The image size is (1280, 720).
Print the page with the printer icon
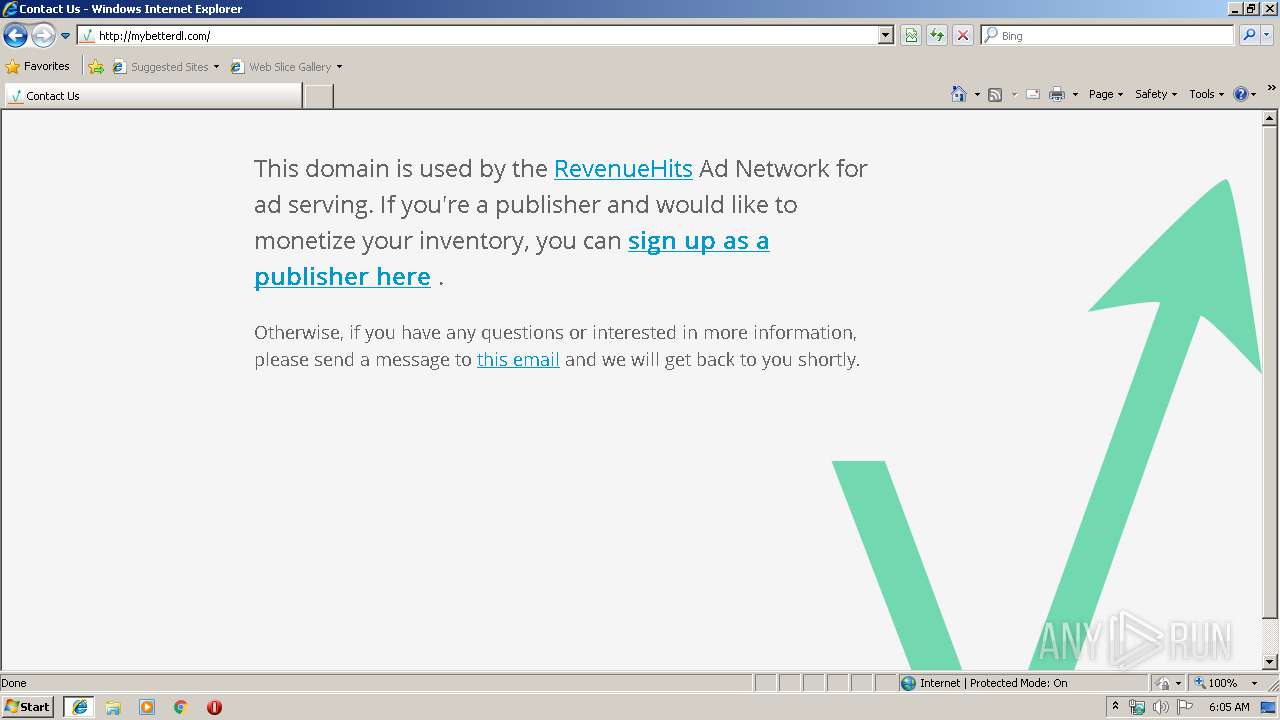click(1057, 95)
